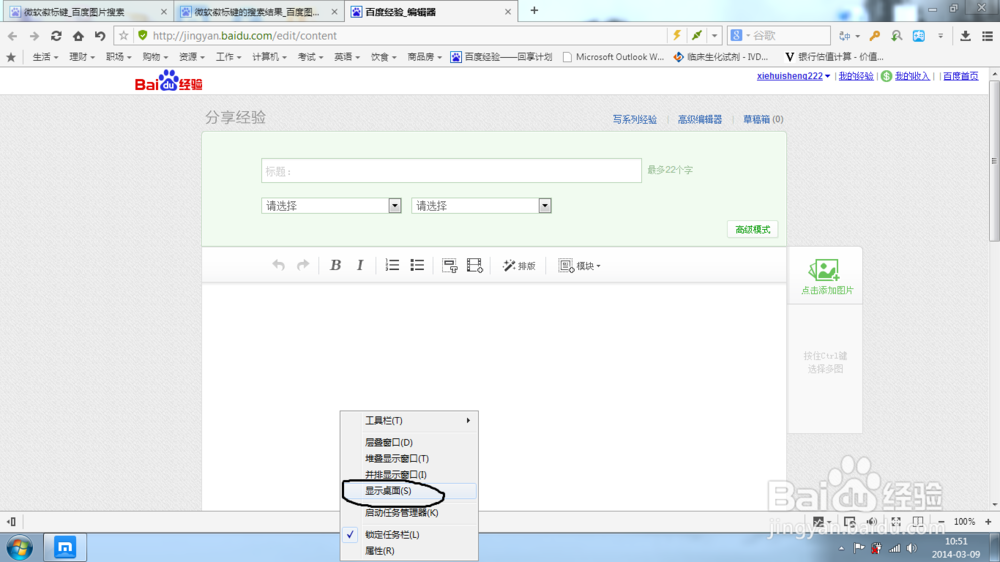Choose 显示桌面(S) from context menu
Screen dimensions: 1000x562
click(x=409, y=491)
